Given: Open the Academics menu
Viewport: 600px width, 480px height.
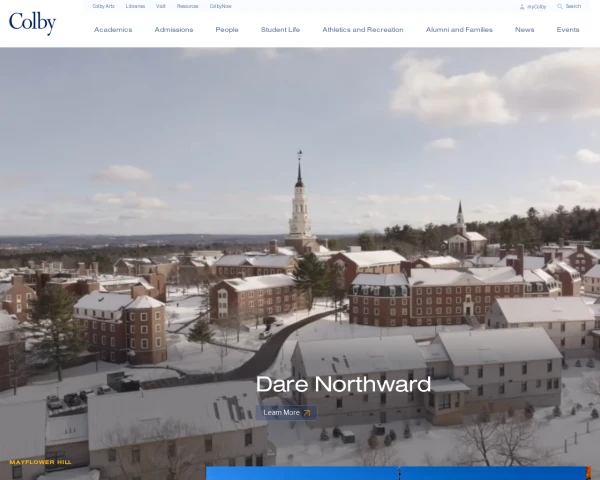Looking at the screenshot, I should click(x=113, y=30).
